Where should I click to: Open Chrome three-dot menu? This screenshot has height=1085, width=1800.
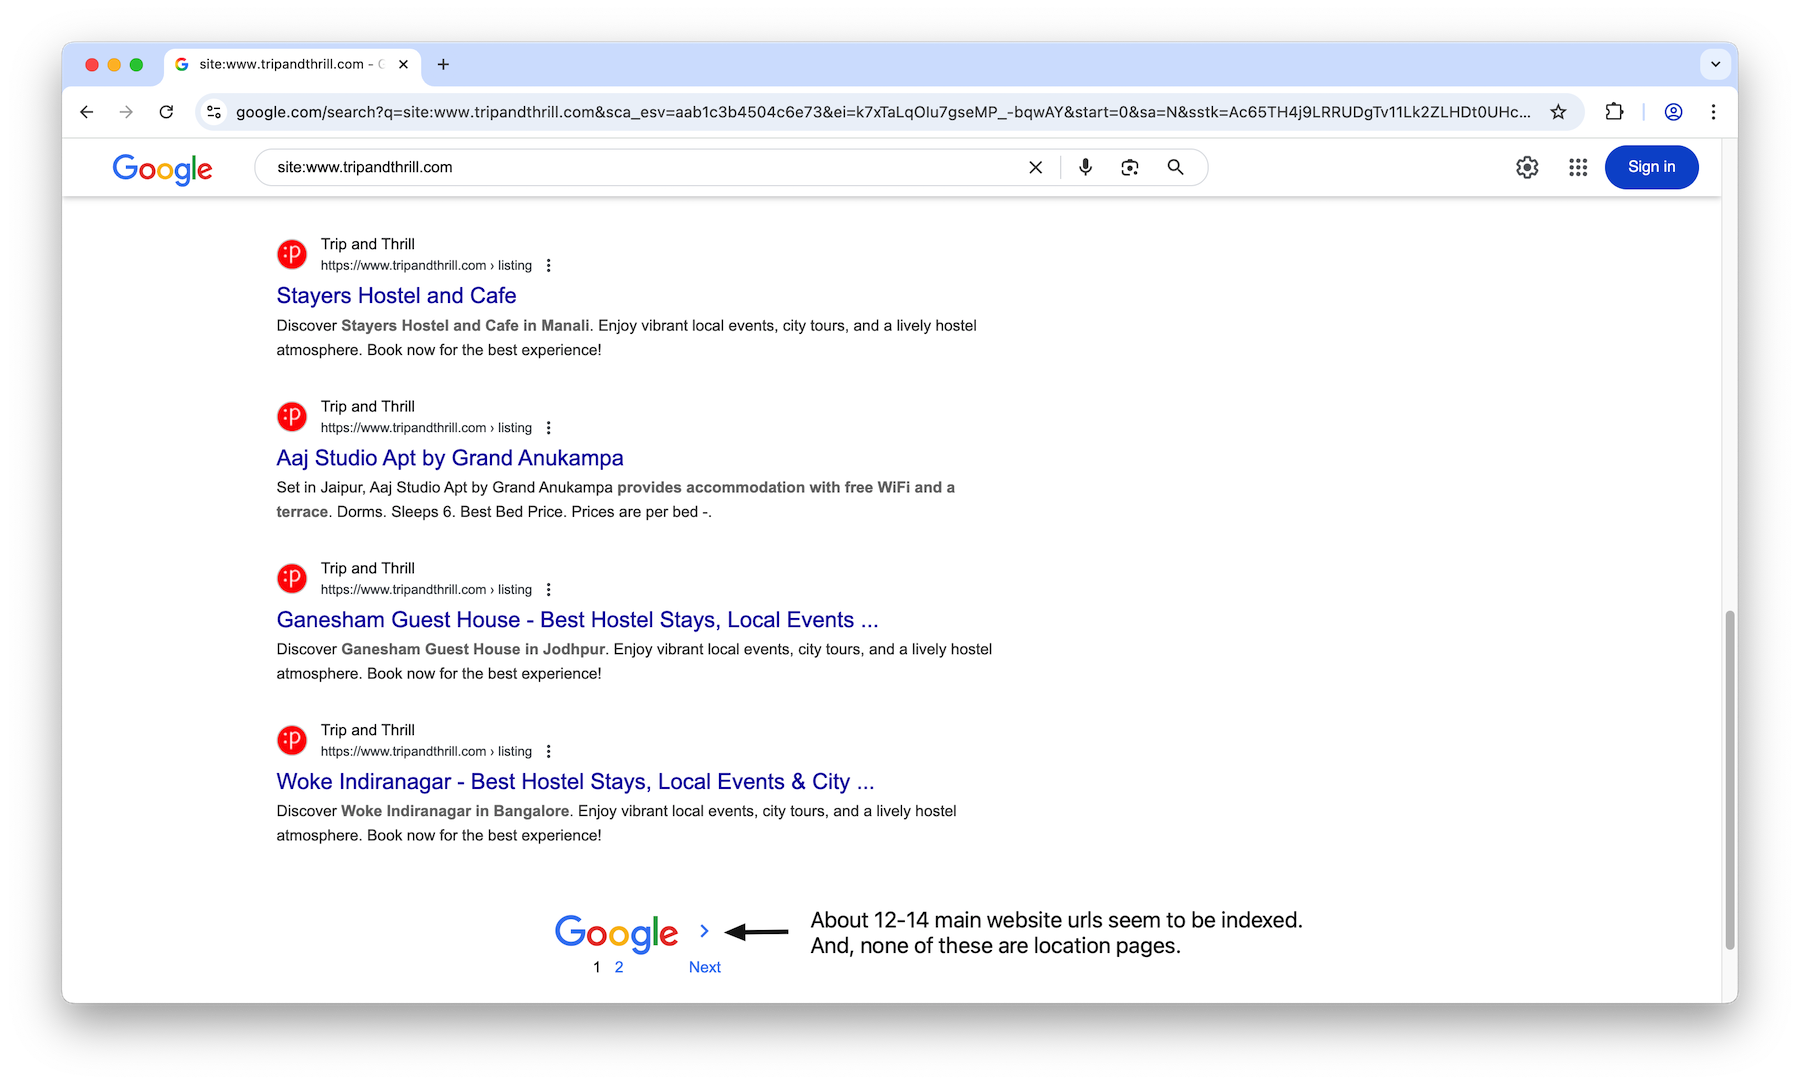coord(1713,112)
